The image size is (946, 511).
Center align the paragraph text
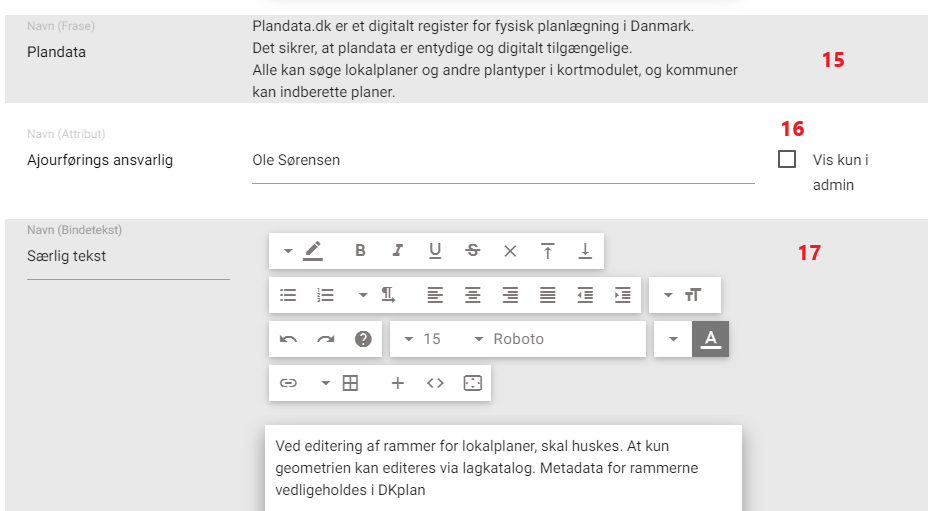click(472, 295)
